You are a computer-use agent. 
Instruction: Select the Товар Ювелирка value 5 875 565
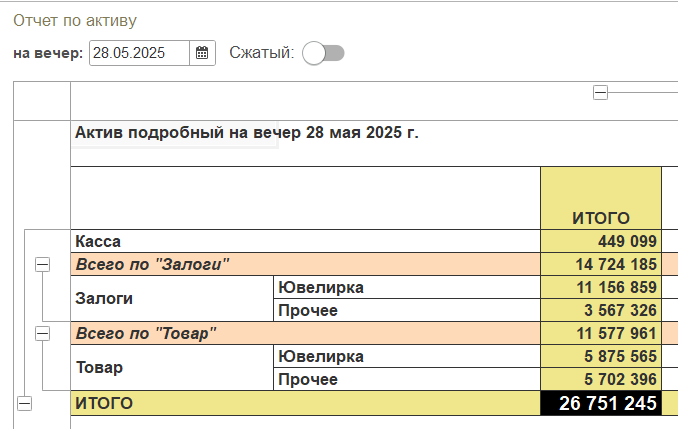tap(601, 356)
